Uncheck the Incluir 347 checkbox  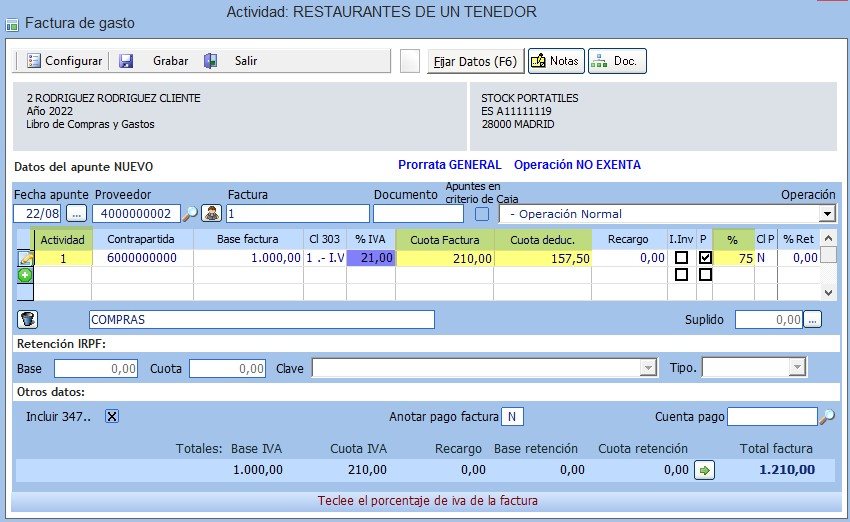pos(112,417)
